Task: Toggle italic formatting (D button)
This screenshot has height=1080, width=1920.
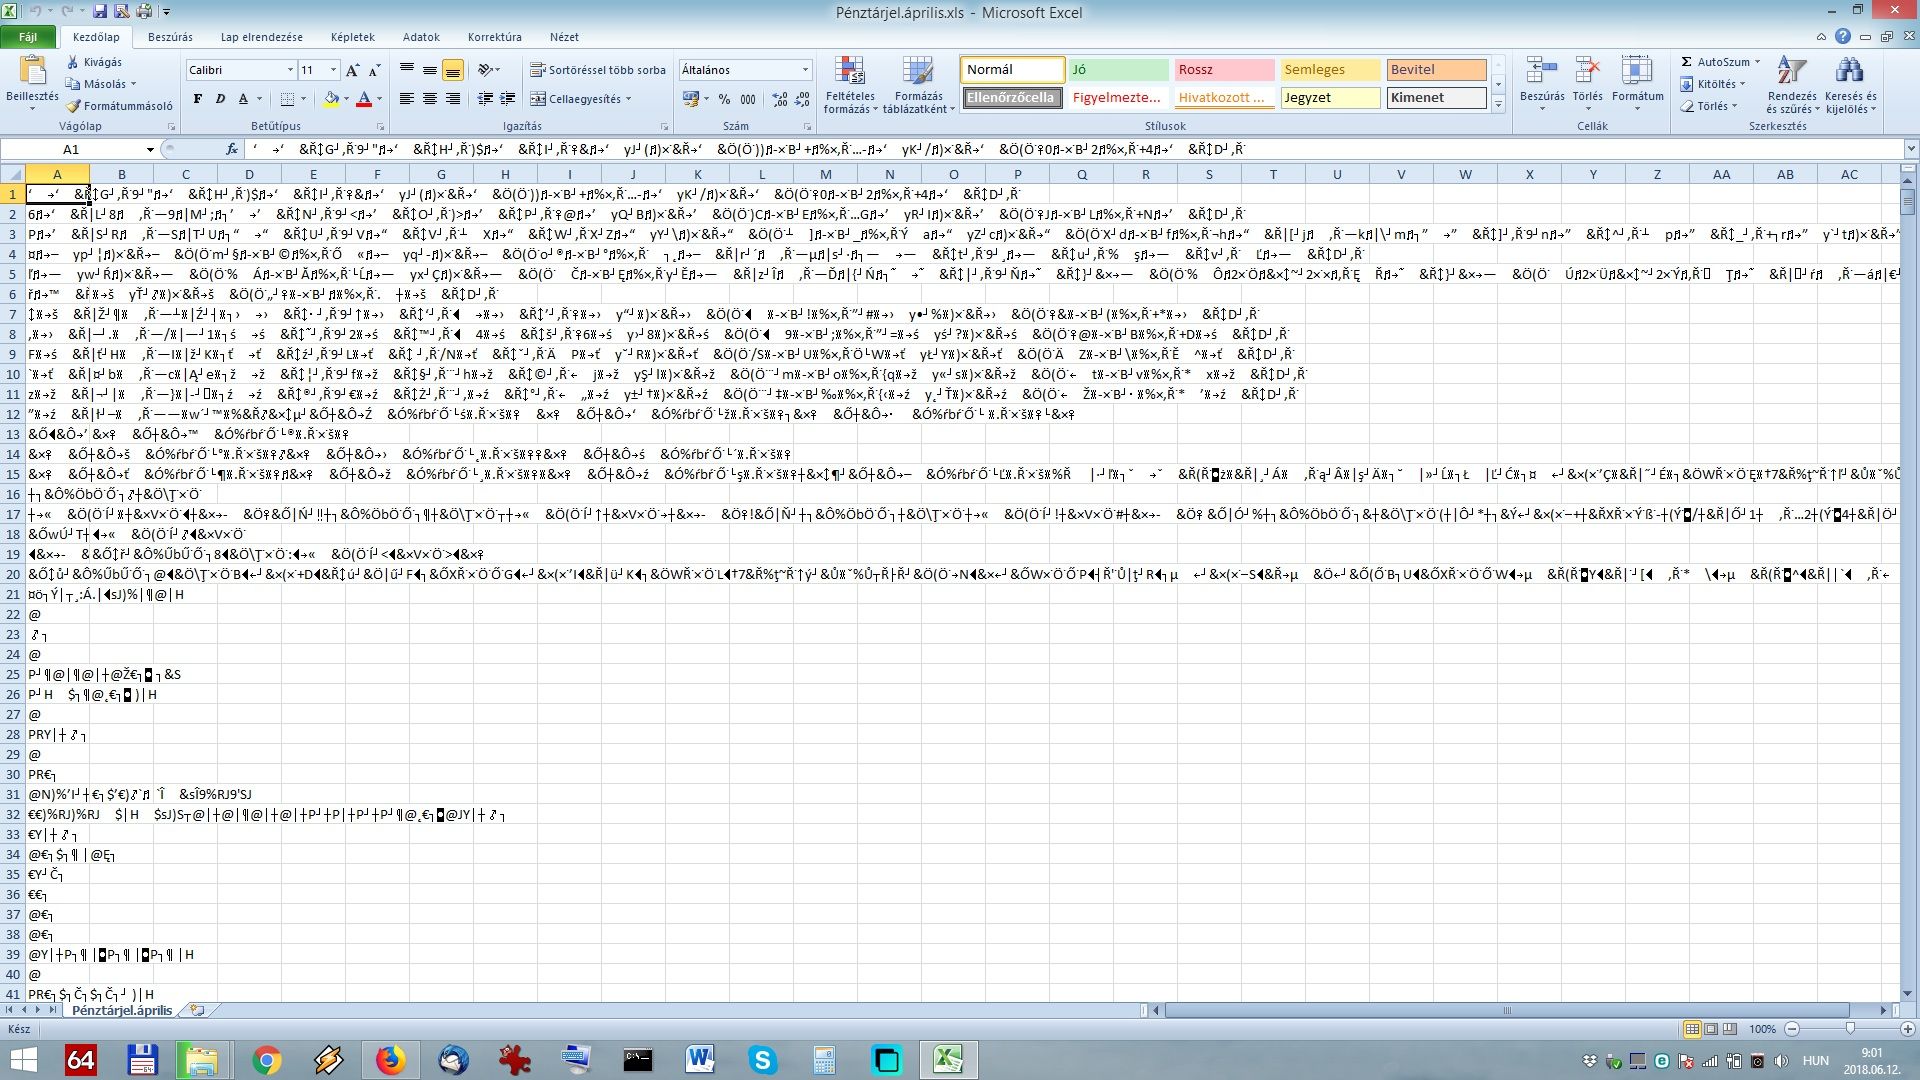Action: [220, 99]
